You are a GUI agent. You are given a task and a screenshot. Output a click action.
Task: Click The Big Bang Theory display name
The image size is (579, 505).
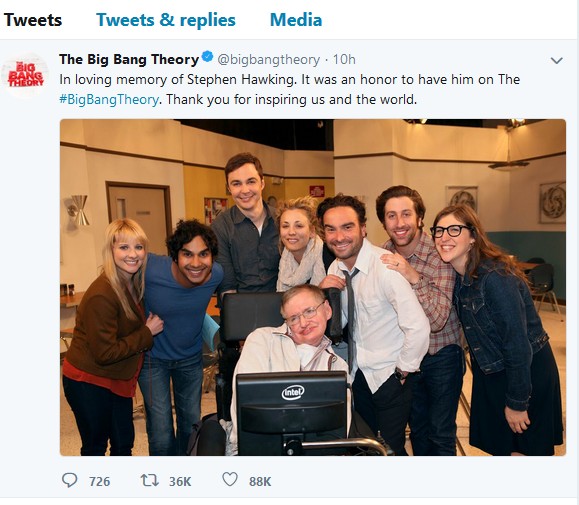click(x=129, y=59)
